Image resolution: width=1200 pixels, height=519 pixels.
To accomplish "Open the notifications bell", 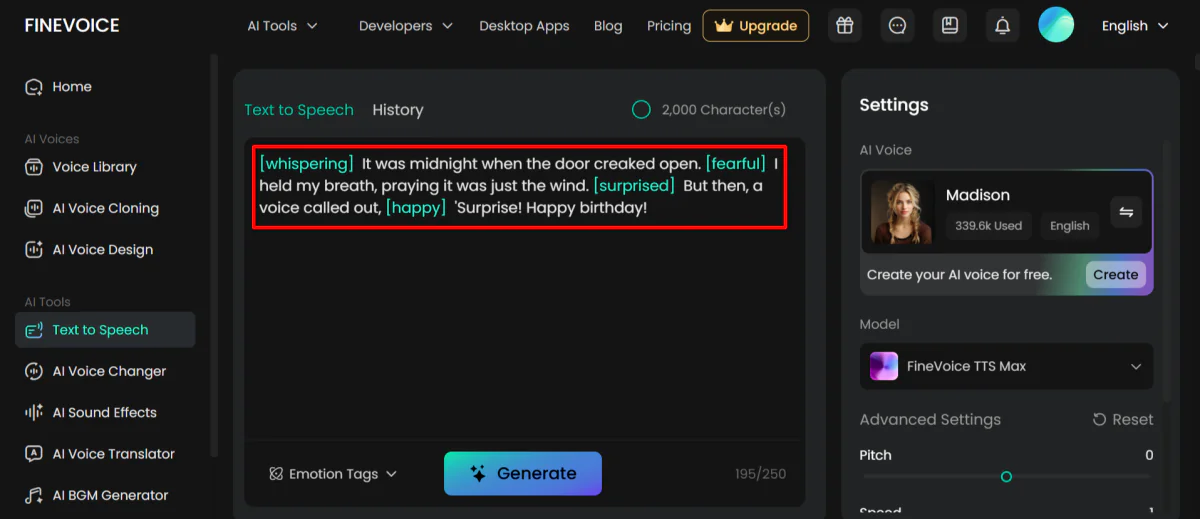I will pos(1002,26).
